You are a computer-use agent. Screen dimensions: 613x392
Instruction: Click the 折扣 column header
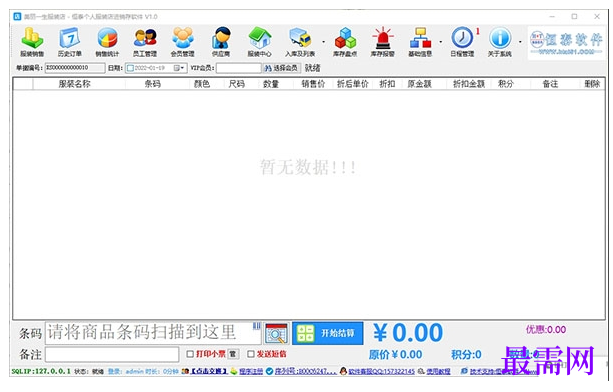point(387,84)
